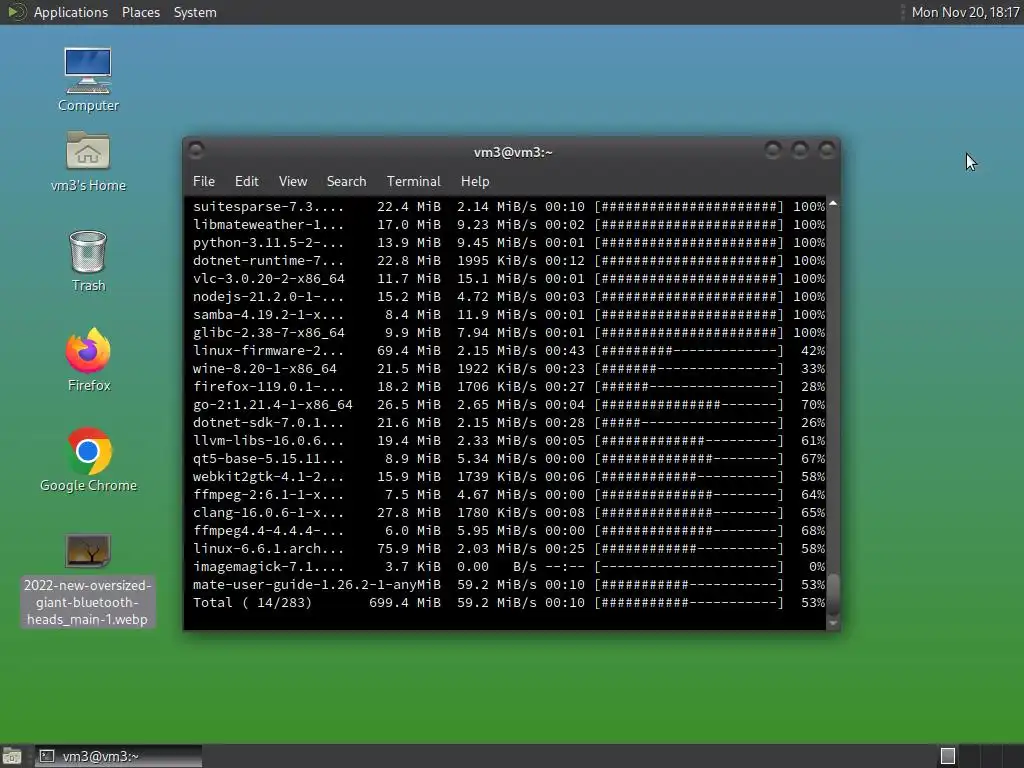
Task: Click the go-2:1.21.4-1-x86_64 line
Action: [x=509, y=404]
